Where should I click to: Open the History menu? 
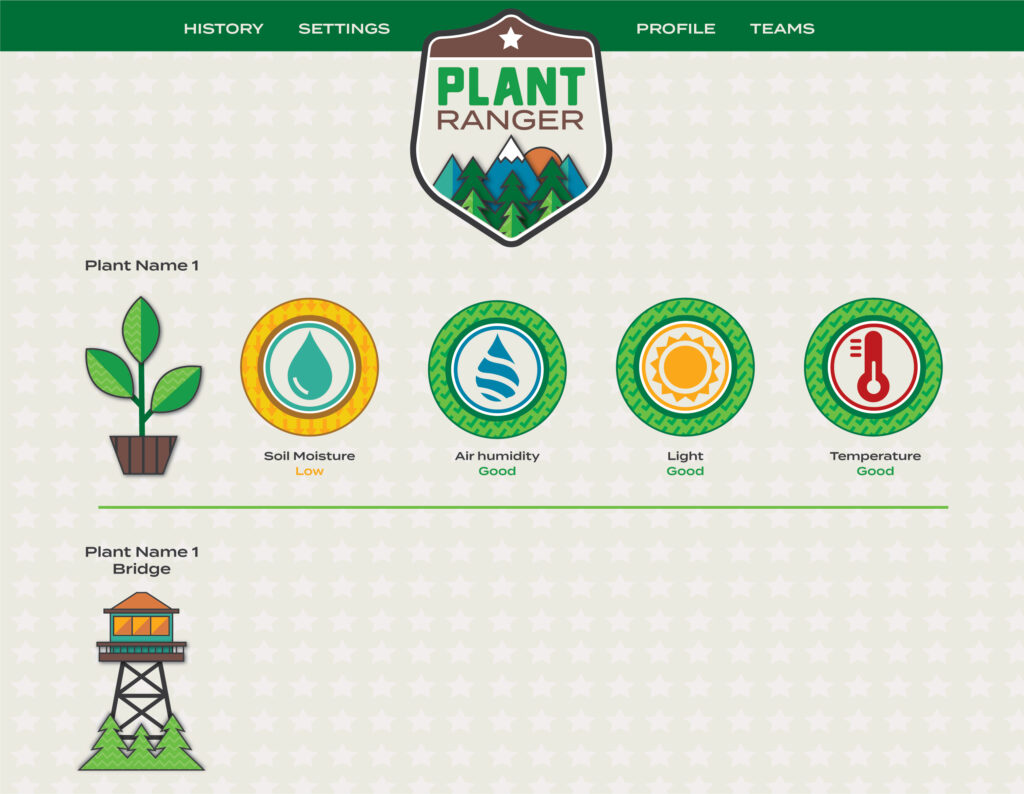[x=223, y=29]
